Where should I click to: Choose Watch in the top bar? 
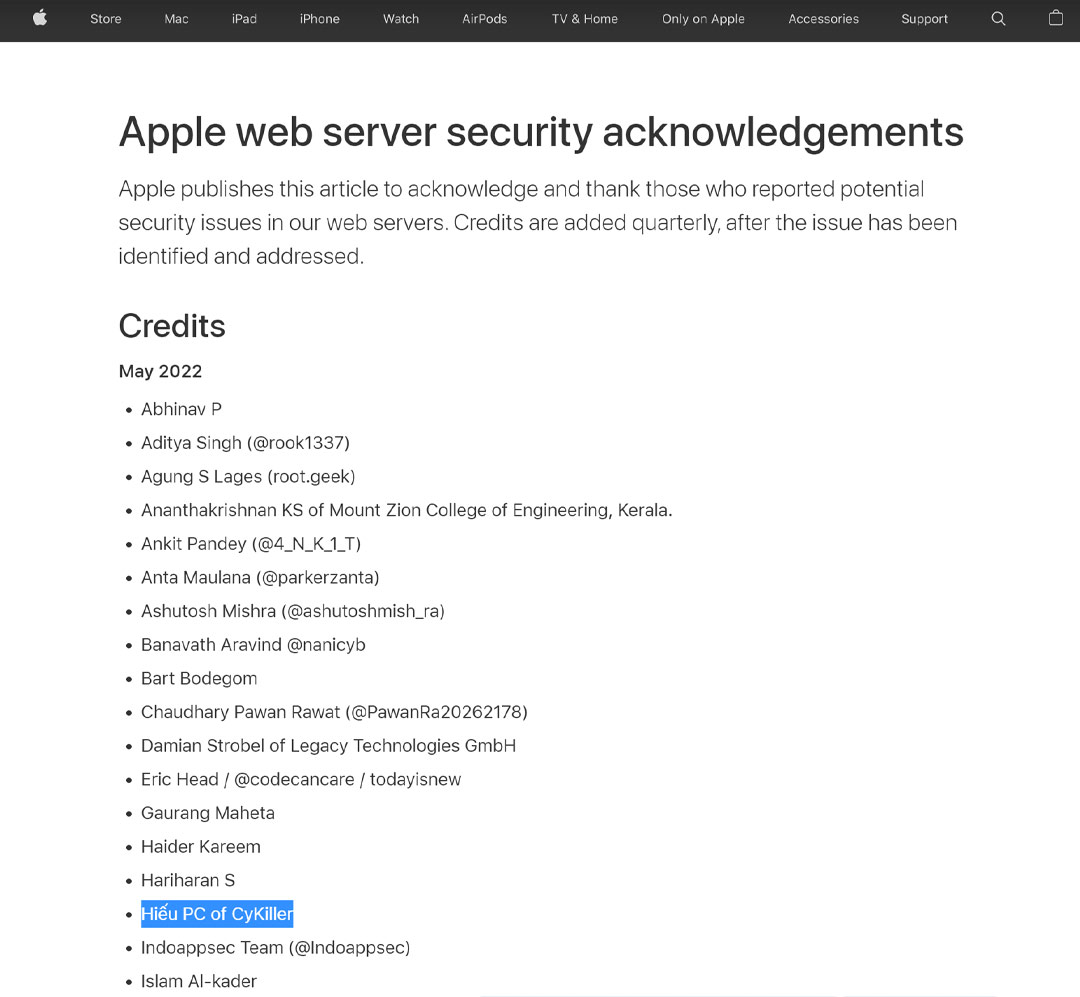coord(401,19)
